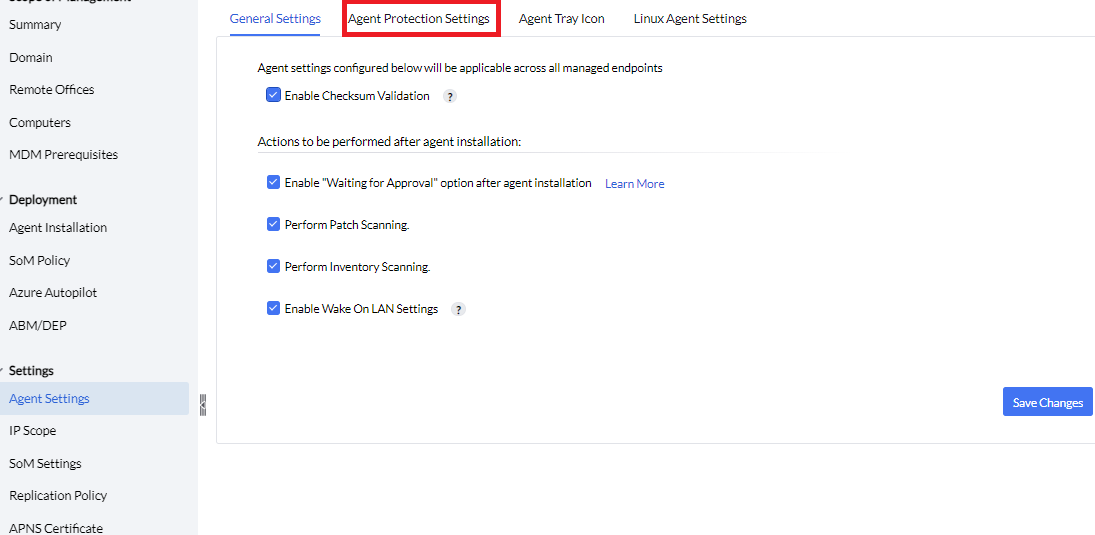Go to Linux Agent Settings tab
Image resolution: width=1095 pixels, height=535 pixels.
690,19
